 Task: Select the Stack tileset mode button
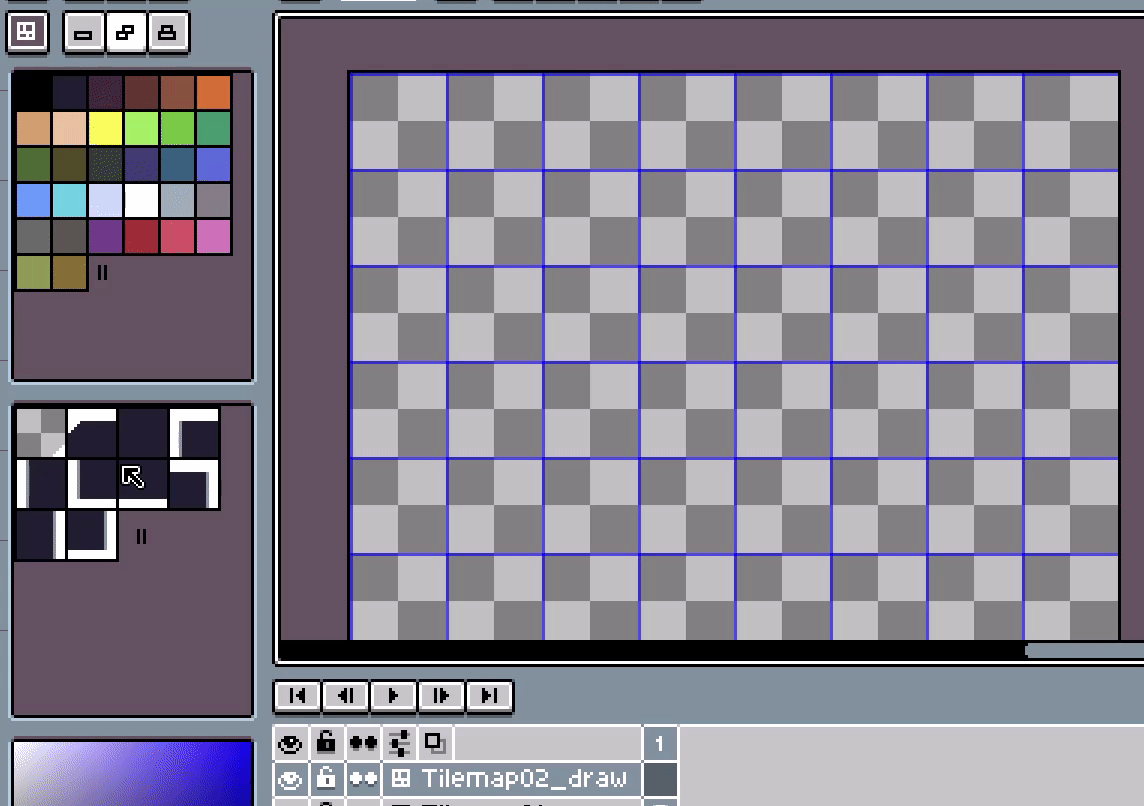coord(167,33)
